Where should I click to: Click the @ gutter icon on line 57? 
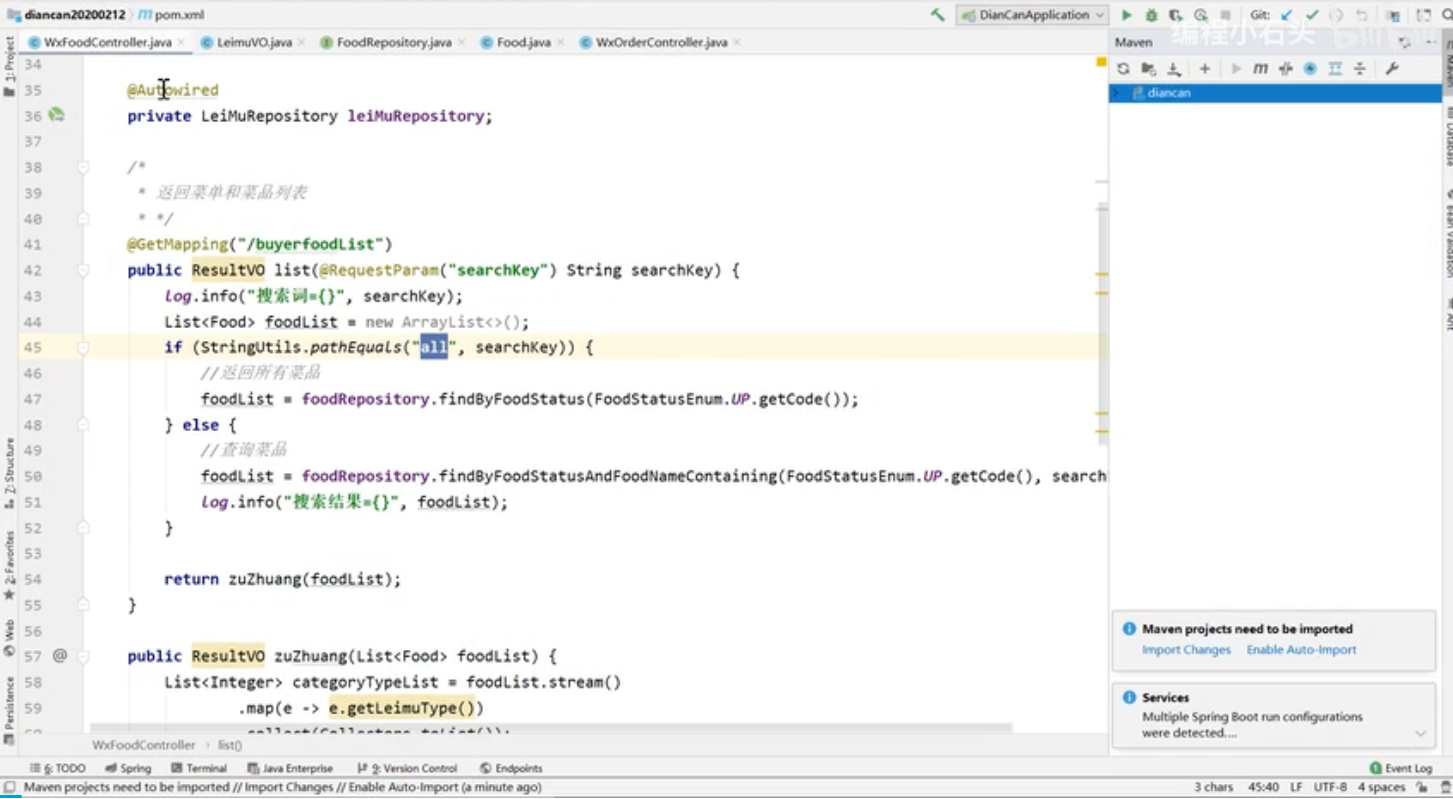(59, 656)
